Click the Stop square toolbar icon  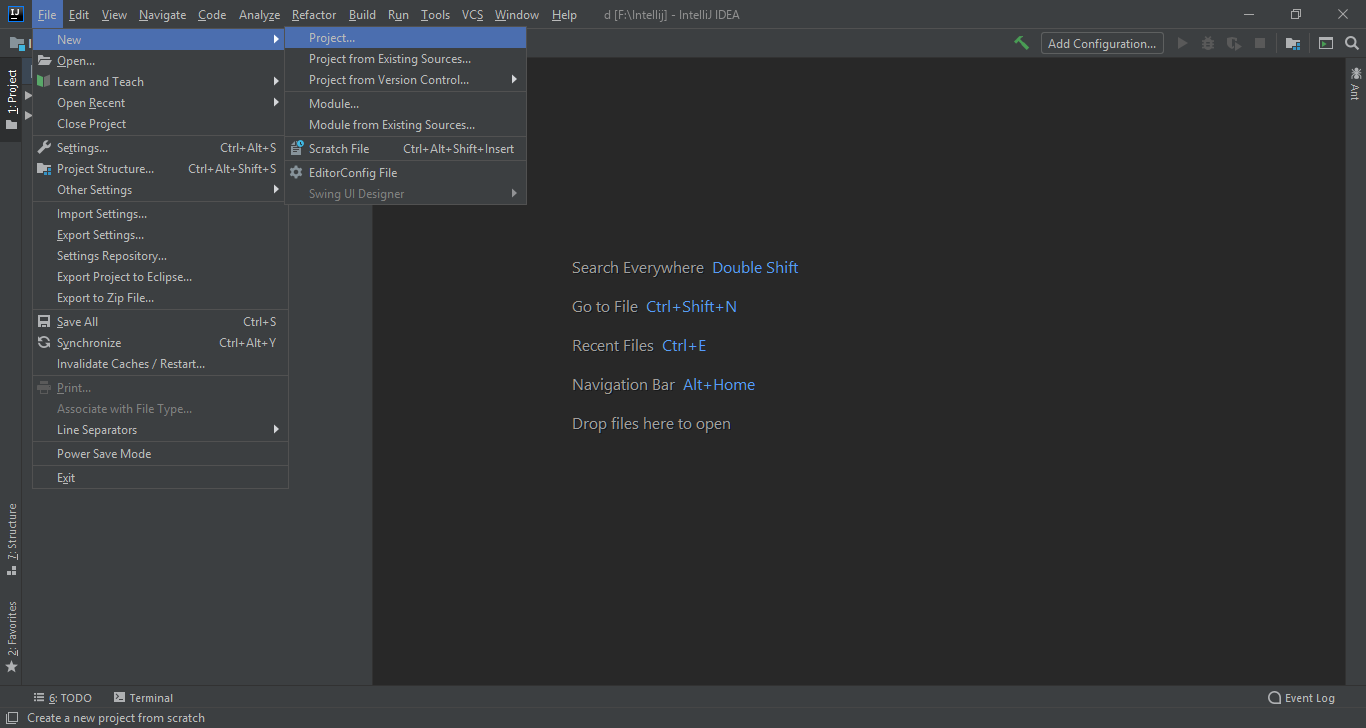click(x=1260, y=43)
